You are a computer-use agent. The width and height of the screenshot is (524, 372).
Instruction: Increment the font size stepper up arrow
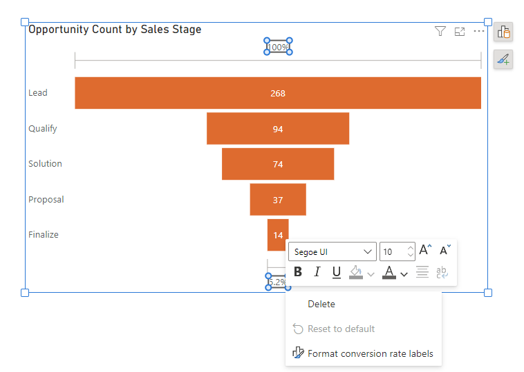pyautogui.click(x=410, y=248)
